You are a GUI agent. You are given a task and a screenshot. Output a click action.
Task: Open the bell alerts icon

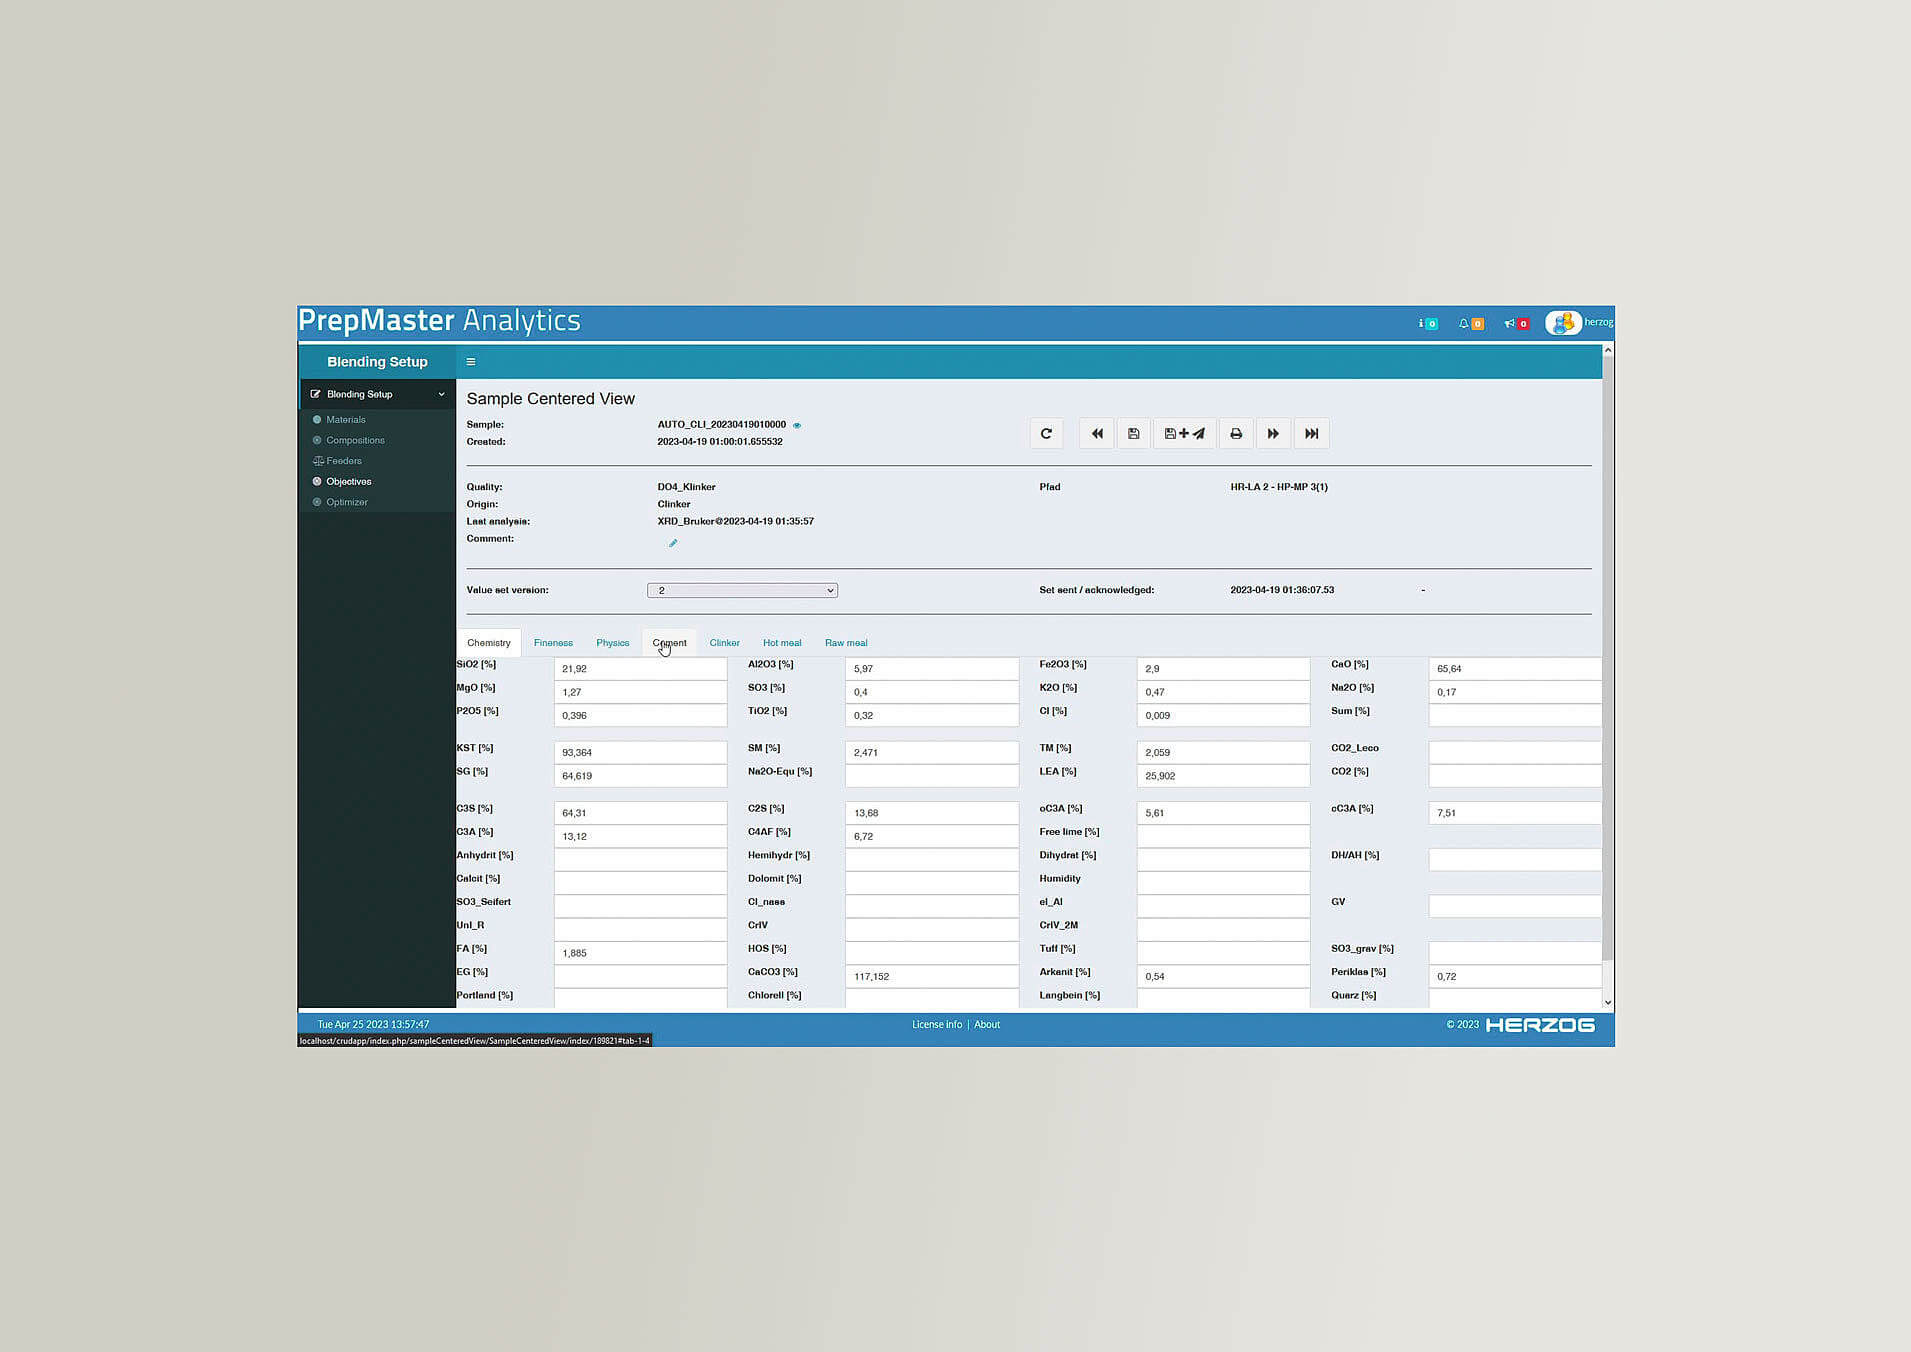[1470, 323]
